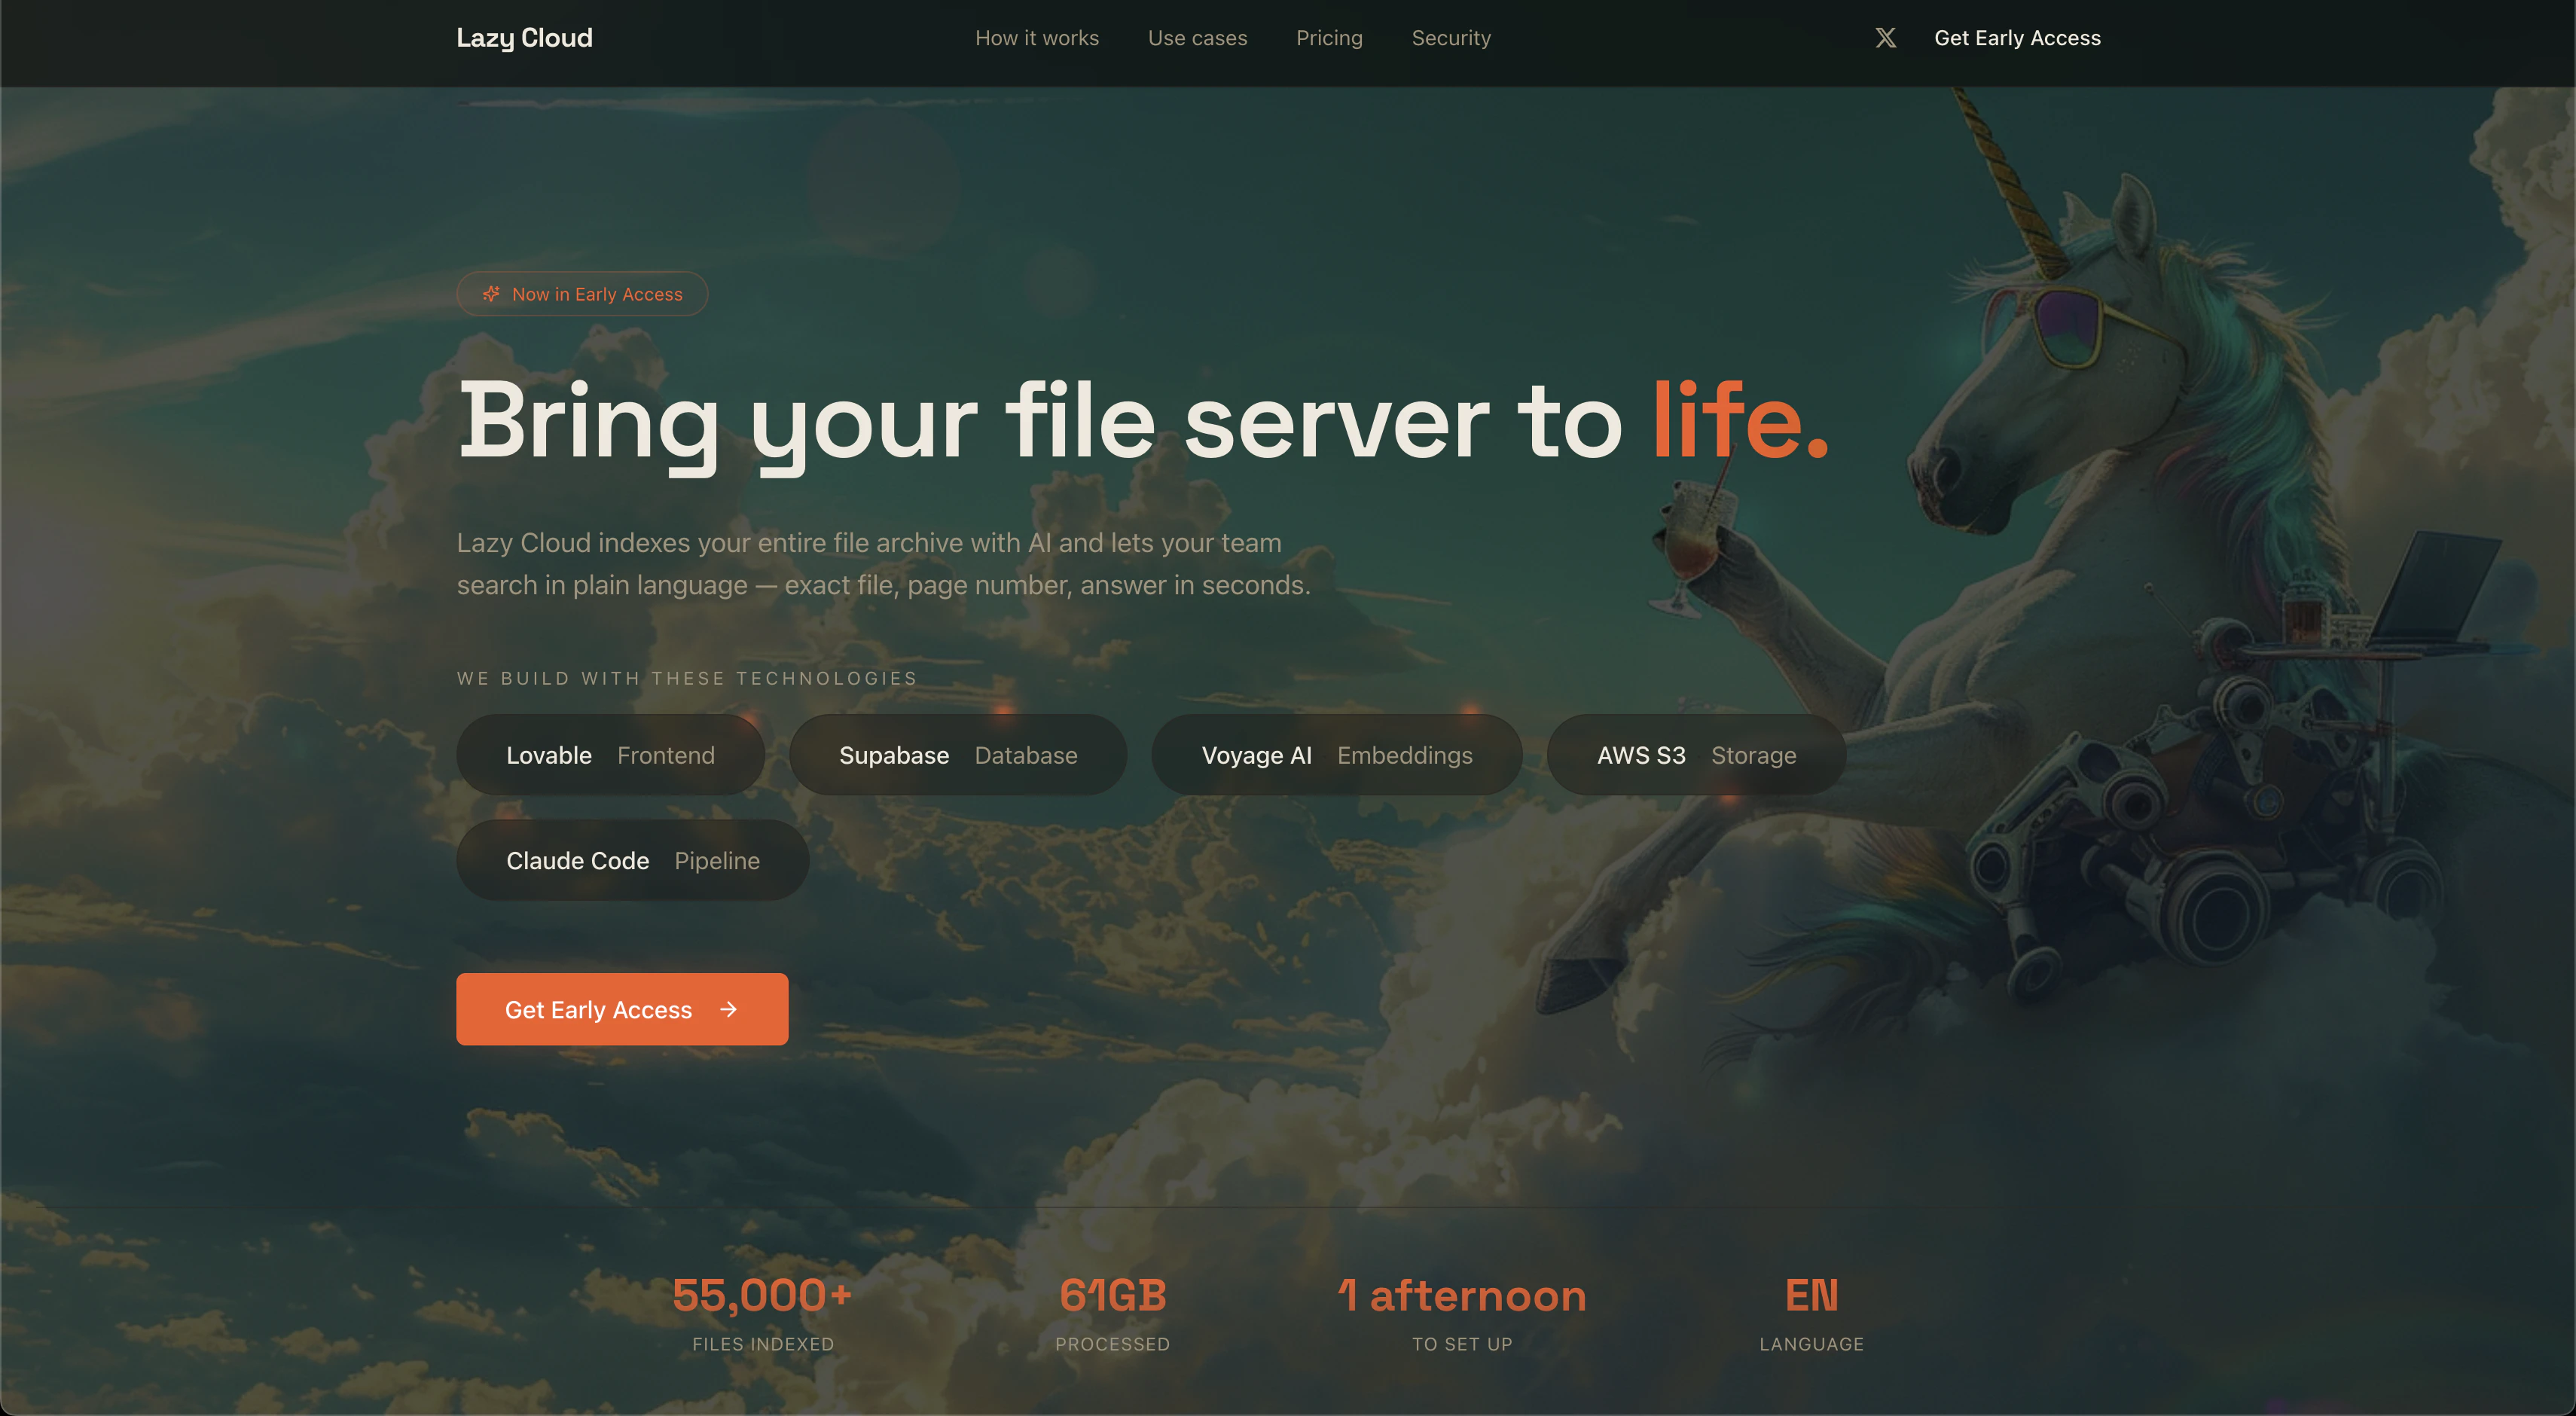
Task: Select the Lovable Frontend technology pill
Action: tap(610, 755)
